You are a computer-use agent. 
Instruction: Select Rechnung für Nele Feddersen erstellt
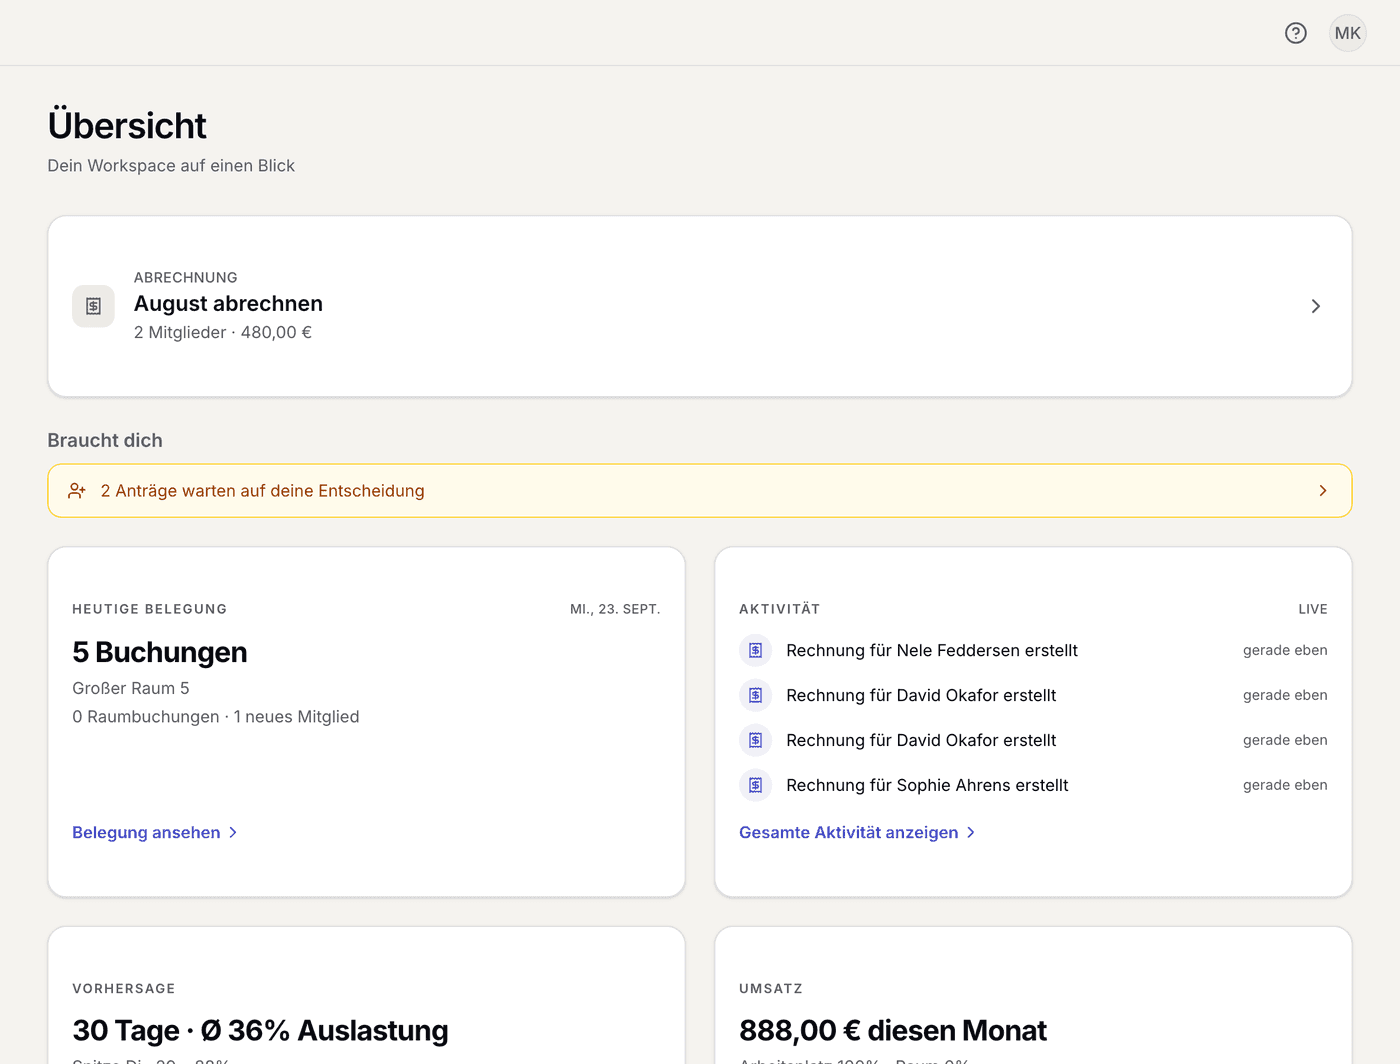tap(931, 650)
